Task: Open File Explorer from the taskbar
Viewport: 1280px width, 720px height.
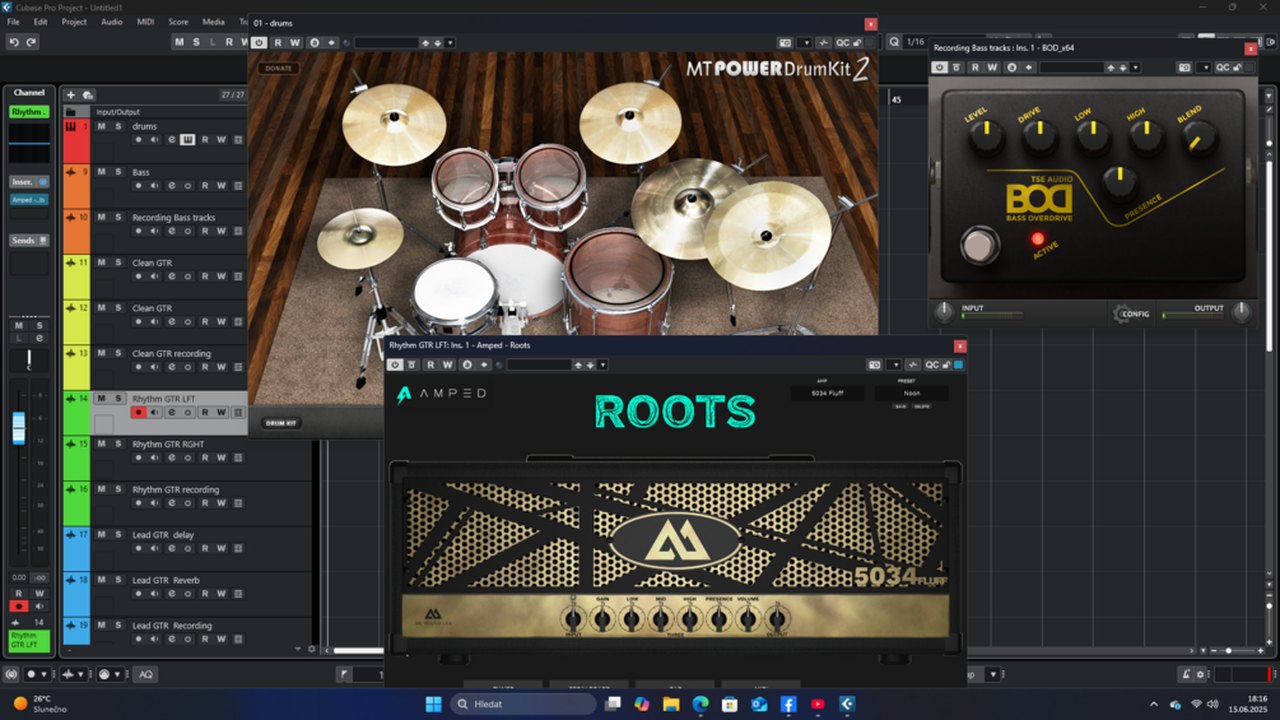Action: [x=671, y=704]
